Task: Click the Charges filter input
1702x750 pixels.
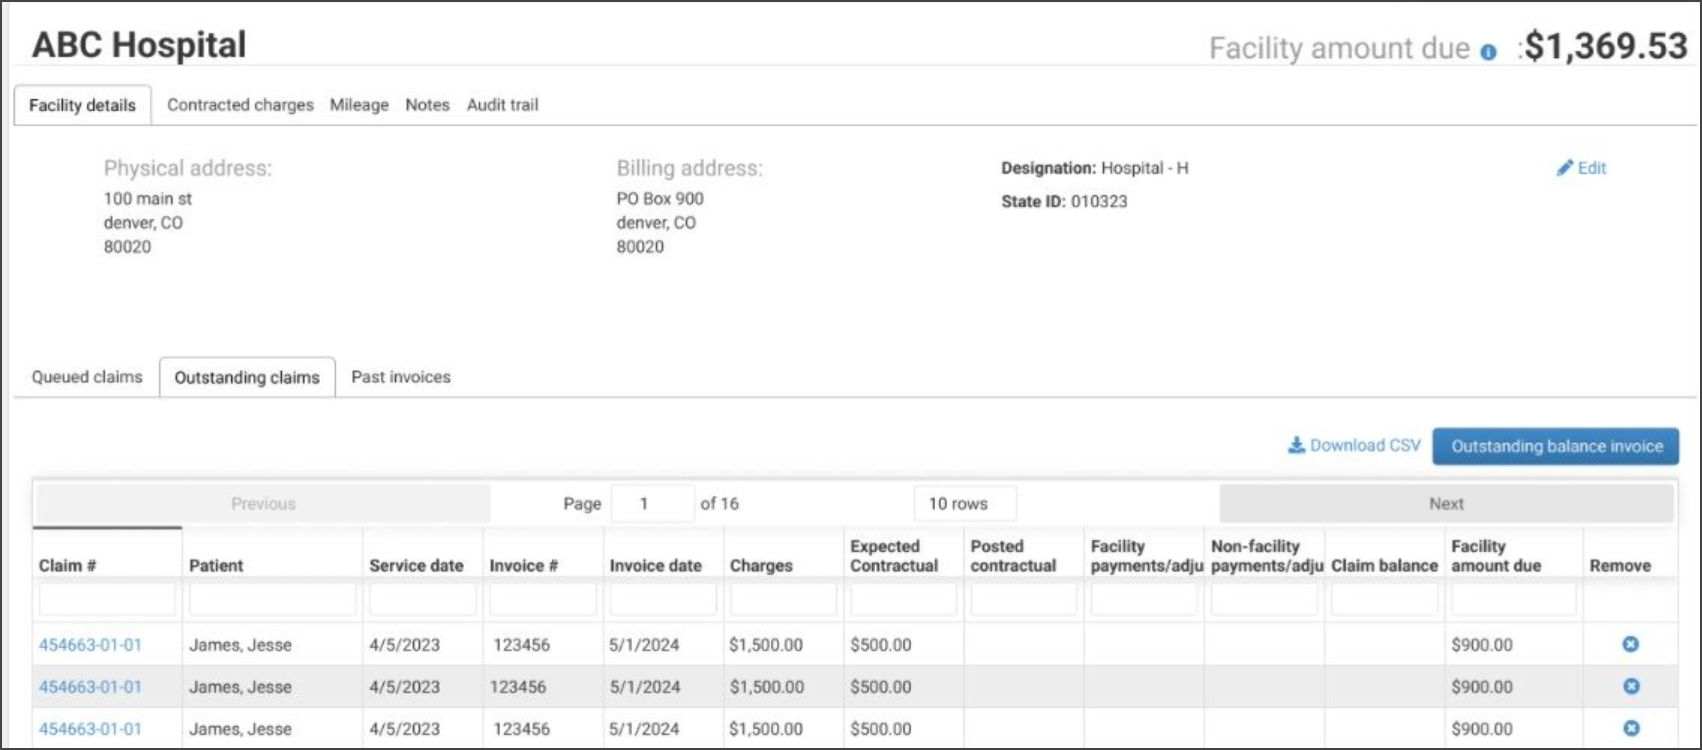Action: tap(783, 599)
